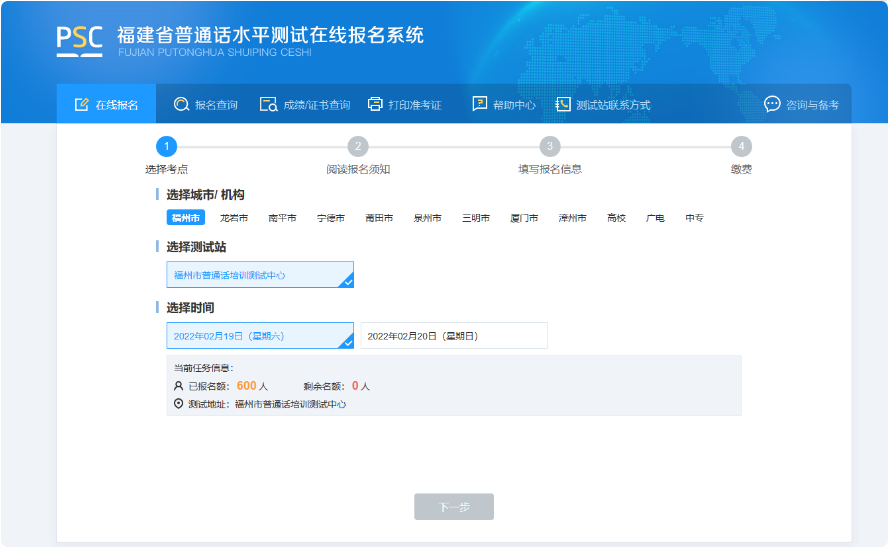Viewport: 894px width, 555px height.
Task: Select test station 福州市普通话培训测试中心
Action: point(259,275)
